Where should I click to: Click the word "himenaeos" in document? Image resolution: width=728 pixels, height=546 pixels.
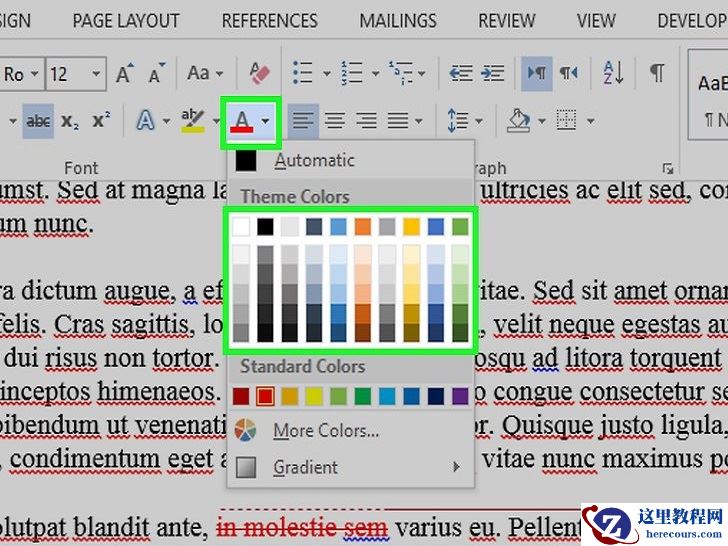157,391
